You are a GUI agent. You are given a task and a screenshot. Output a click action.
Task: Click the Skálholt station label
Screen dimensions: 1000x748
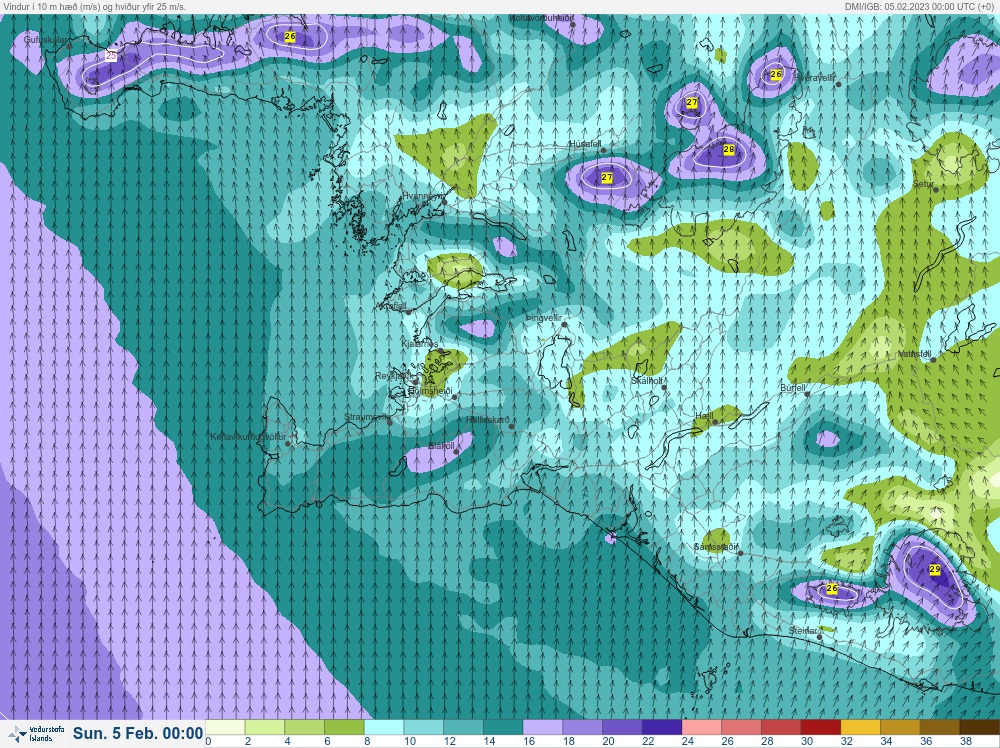[x=646, y=381]
